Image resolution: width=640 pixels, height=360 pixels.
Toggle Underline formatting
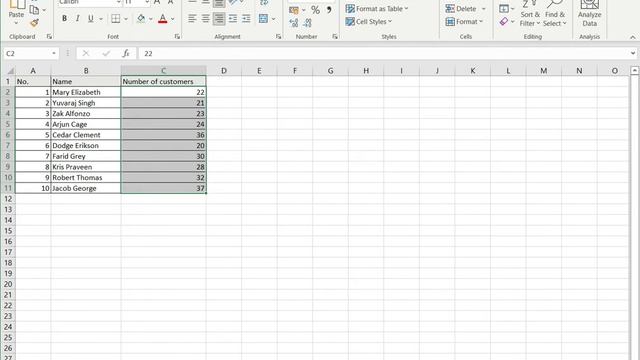tap(91, 19)
